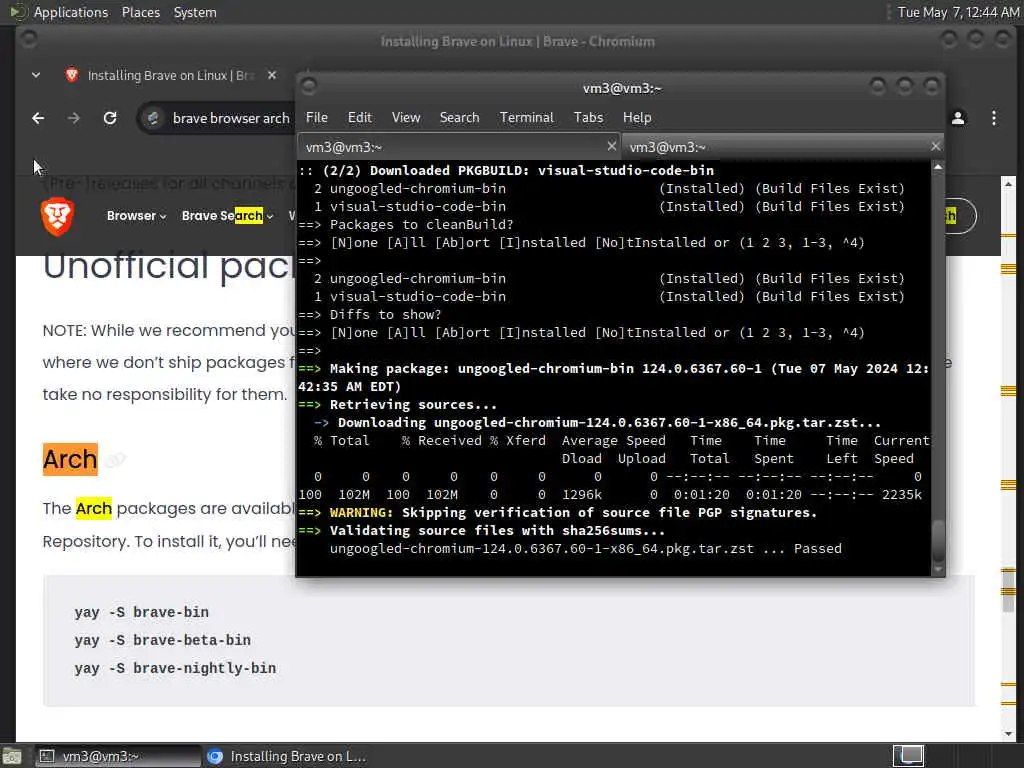Click the show desktop icon in bottom panel
Image resolution: width=1024 pixels, height=768 pixels.
[11, 757]
